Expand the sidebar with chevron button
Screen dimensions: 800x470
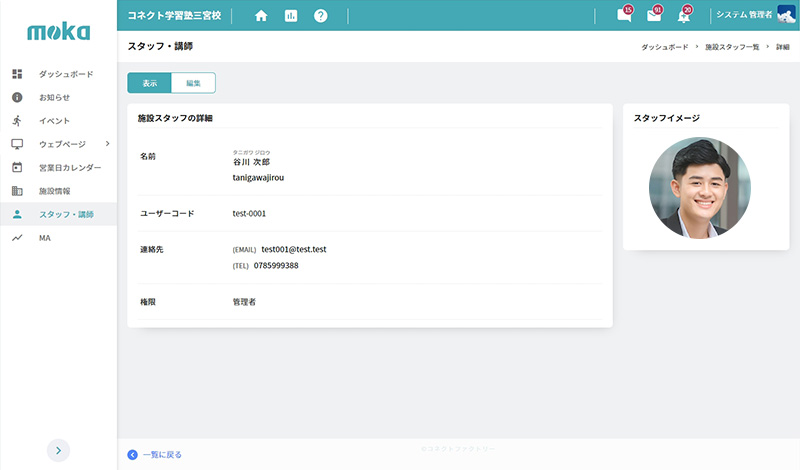tap(59, 450)
